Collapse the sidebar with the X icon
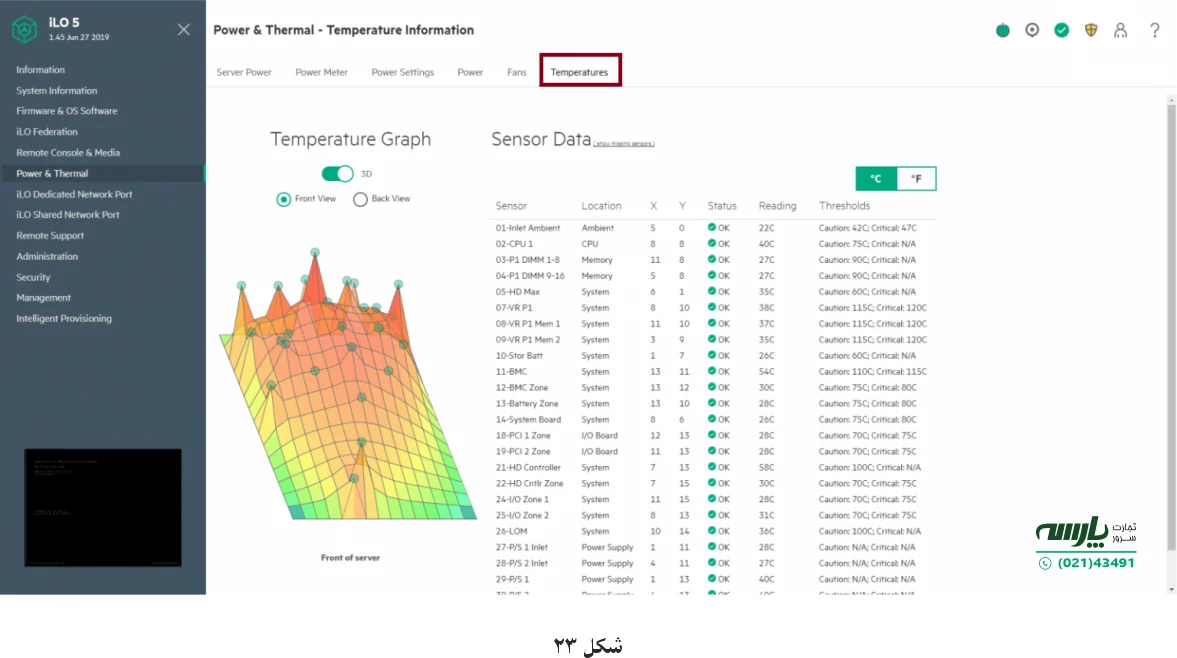Image resolution: width=1177 pixels, height=658 pixels. point(183,29)
